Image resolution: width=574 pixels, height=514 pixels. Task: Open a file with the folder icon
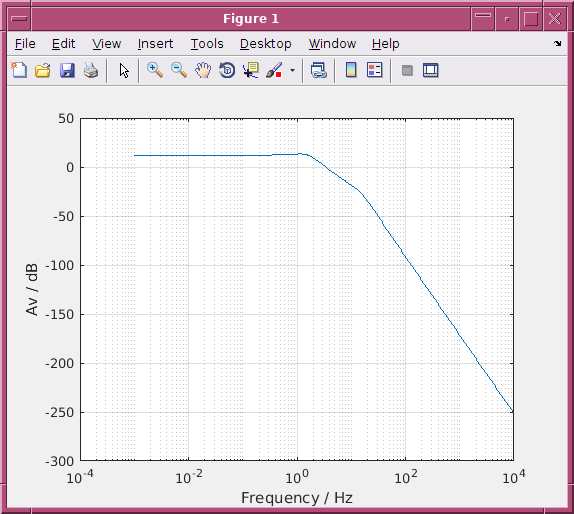[x=43, y=70]
